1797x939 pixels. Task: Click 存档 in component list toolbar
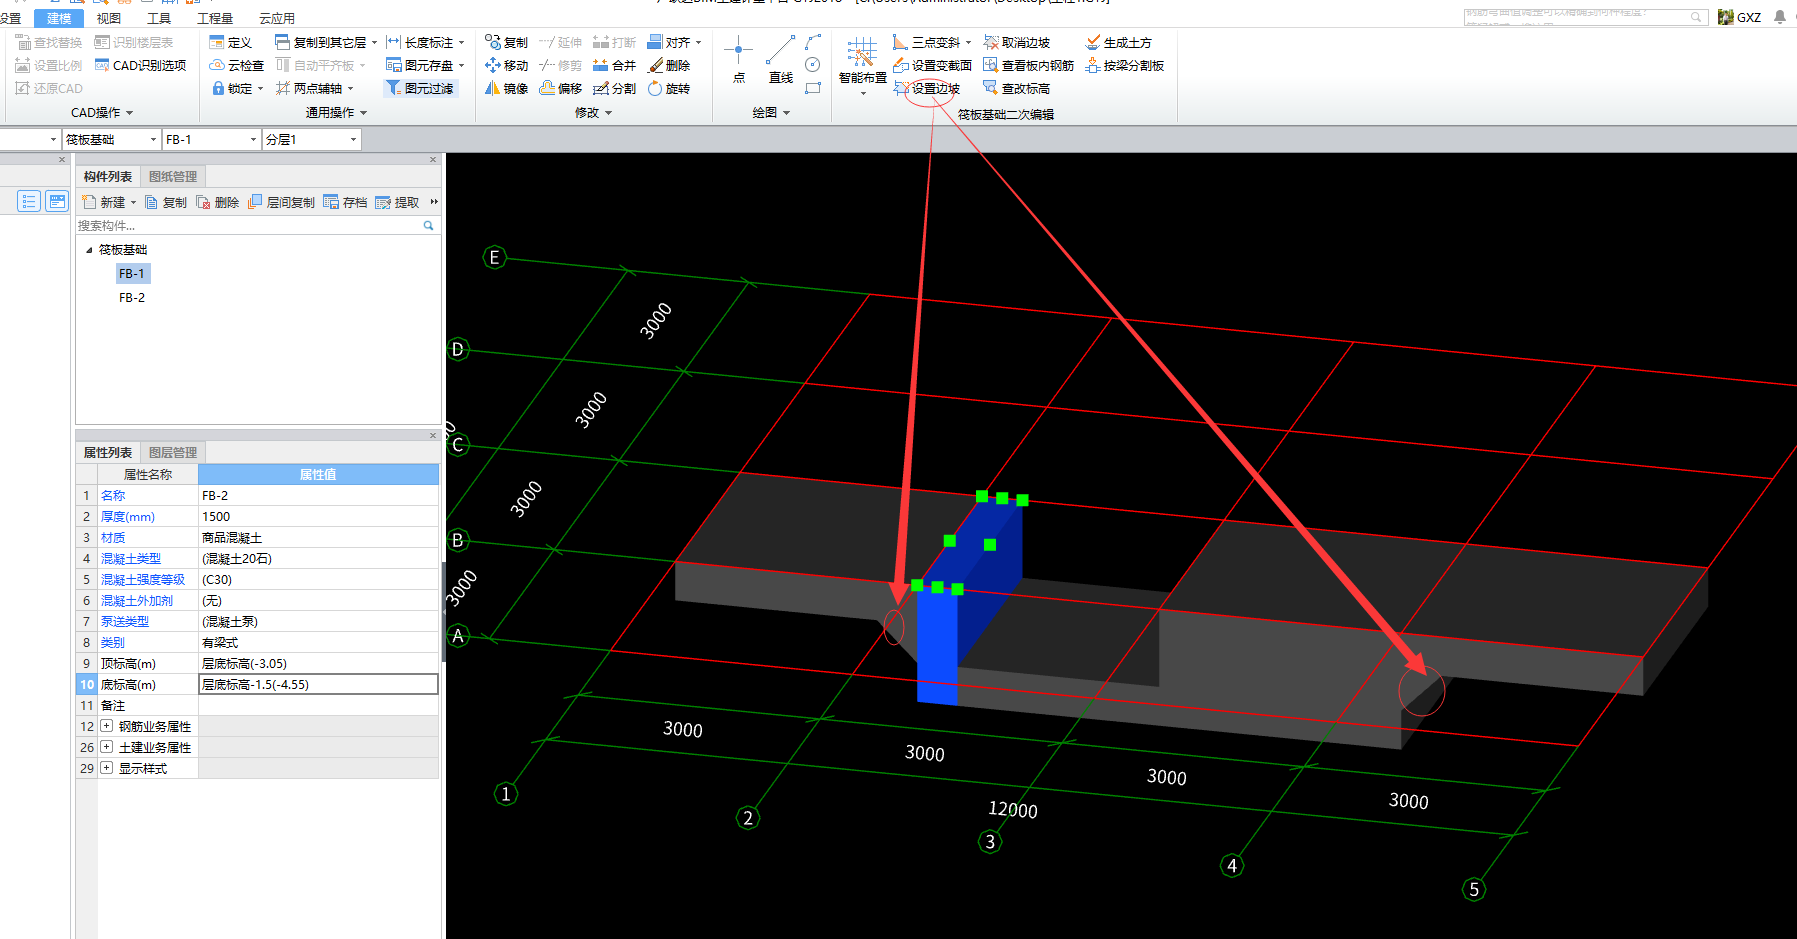coord(345,202)
